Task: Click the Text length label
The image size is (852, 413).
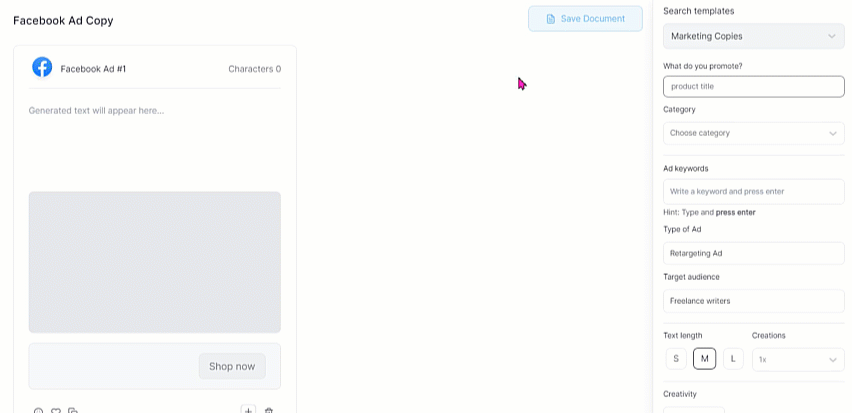Action: point(682,335)
